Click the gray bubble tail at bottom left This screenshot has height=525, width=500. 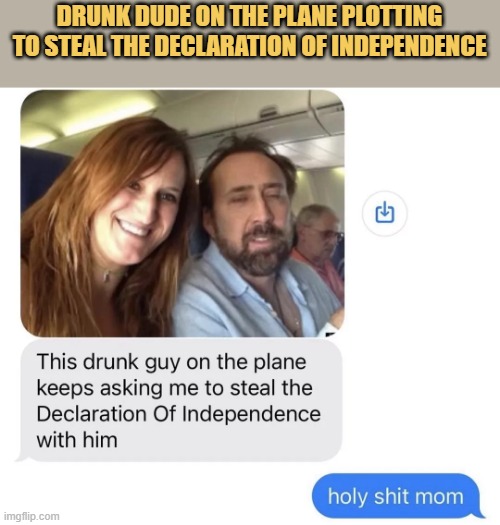pyautogui.click(x=23, y=456)
